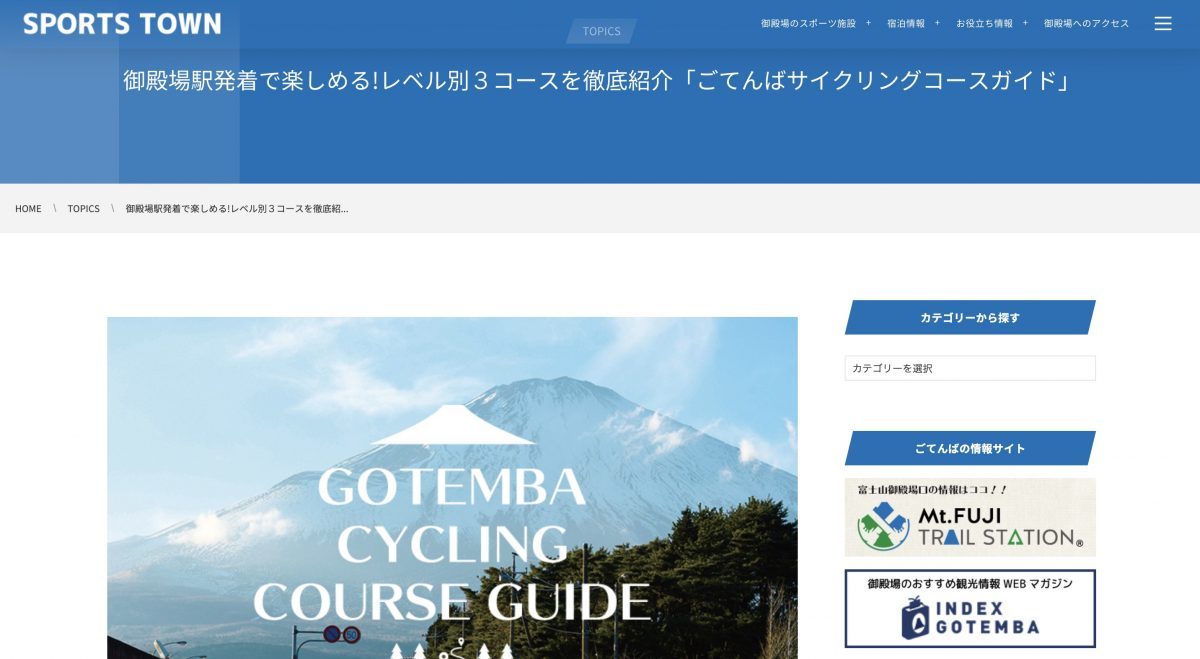Viewport: 1200px width, 659px height.
Task: Click HOME breadcrumb link
Action: [28, 209]
